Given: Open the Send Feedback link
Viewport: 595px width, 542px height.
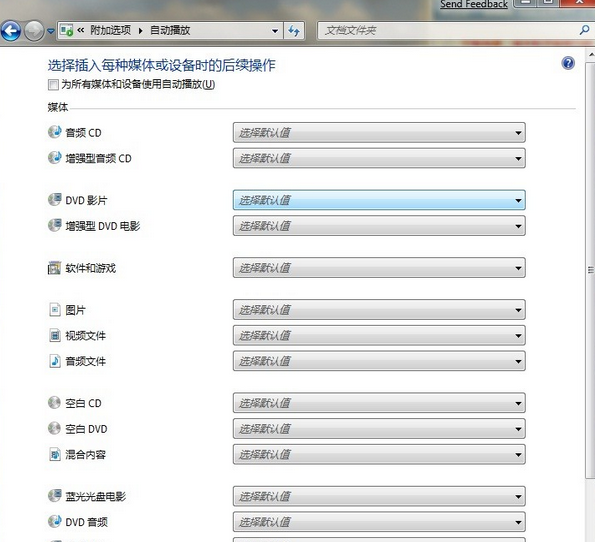Looking at the screenshot, I should (x=474, y=4).
